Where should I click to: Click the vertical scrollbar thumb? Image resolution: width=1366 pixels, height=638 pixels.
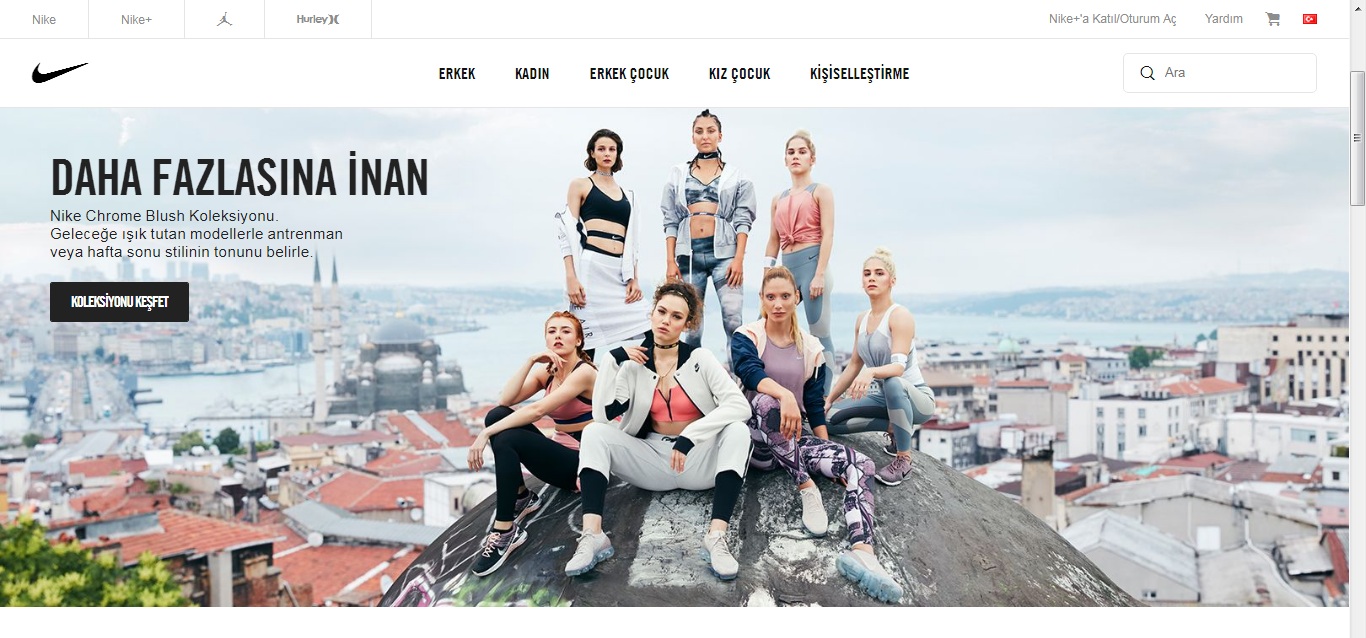pos(1357,138)
